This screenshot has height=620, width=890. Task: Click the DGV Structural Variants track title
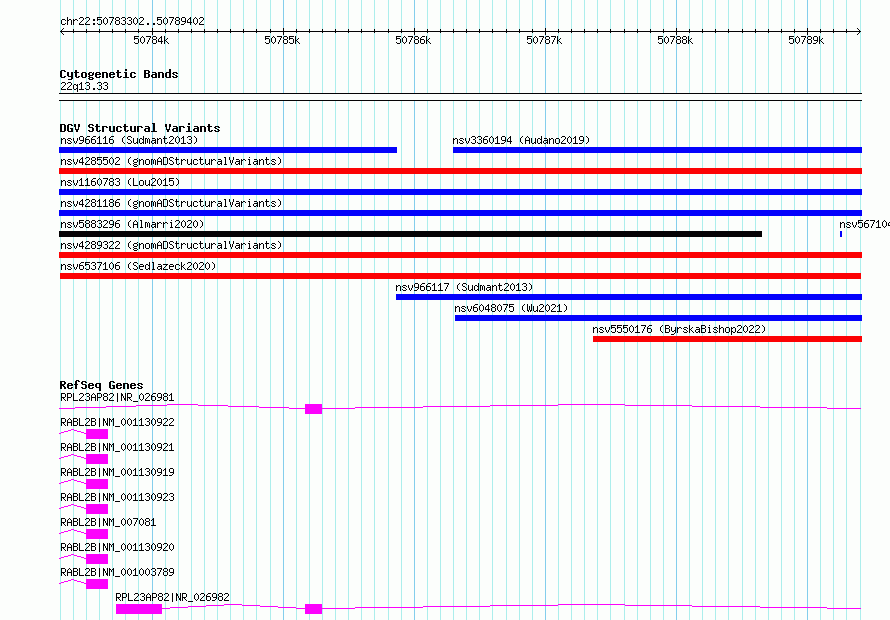pyautogui.click(x=140, y=128)
